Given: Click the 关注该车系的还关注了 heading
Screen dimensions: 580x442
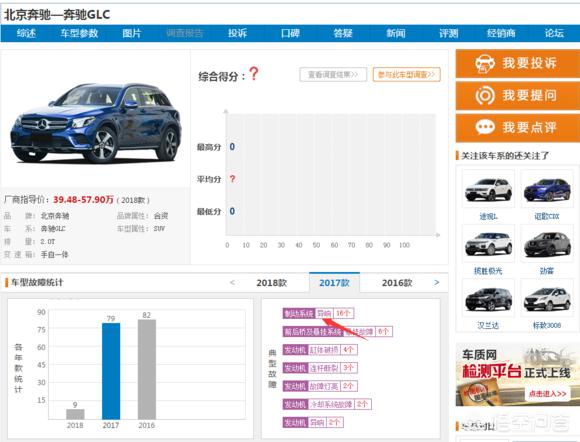Looking at the screenshot, I should 505,156.
